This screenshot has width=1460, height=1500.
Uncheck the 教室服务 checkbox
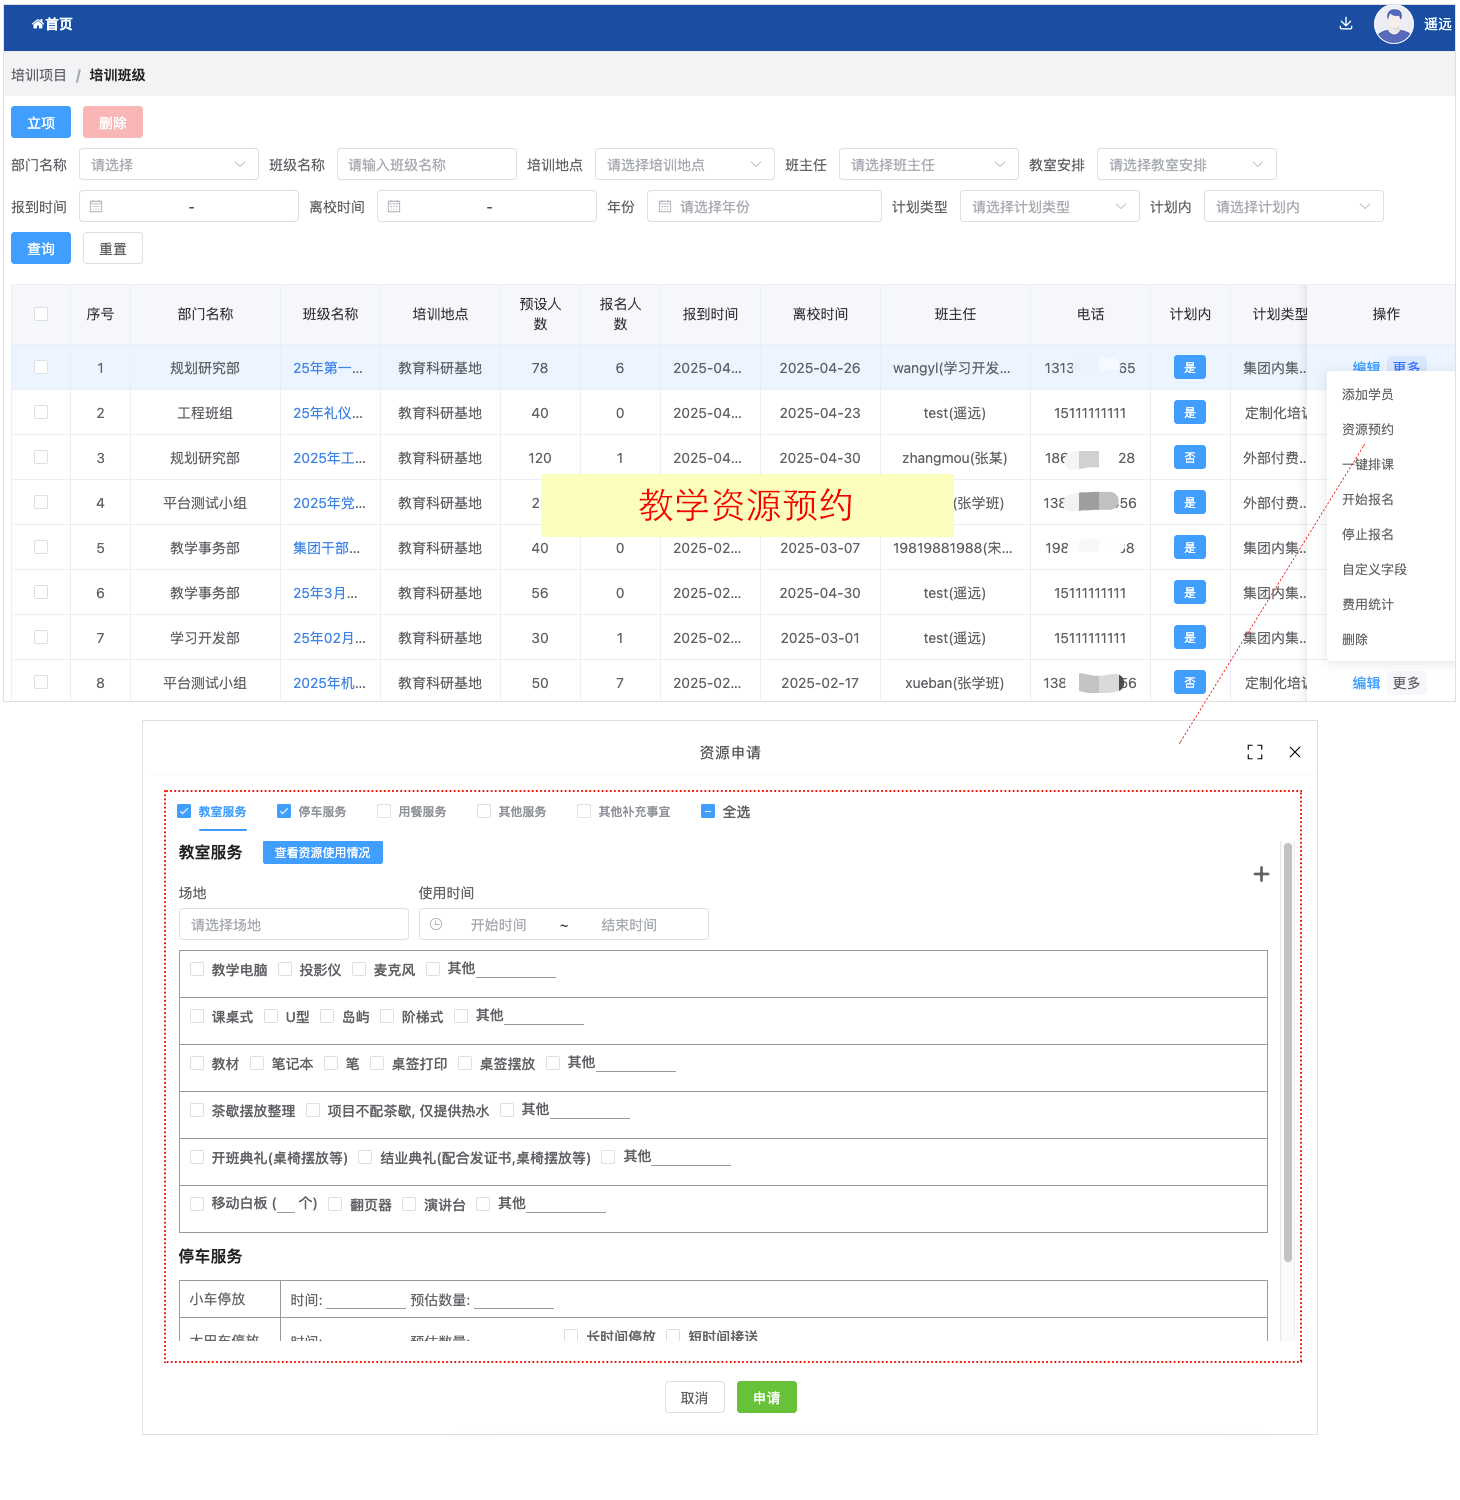[184, 811]
